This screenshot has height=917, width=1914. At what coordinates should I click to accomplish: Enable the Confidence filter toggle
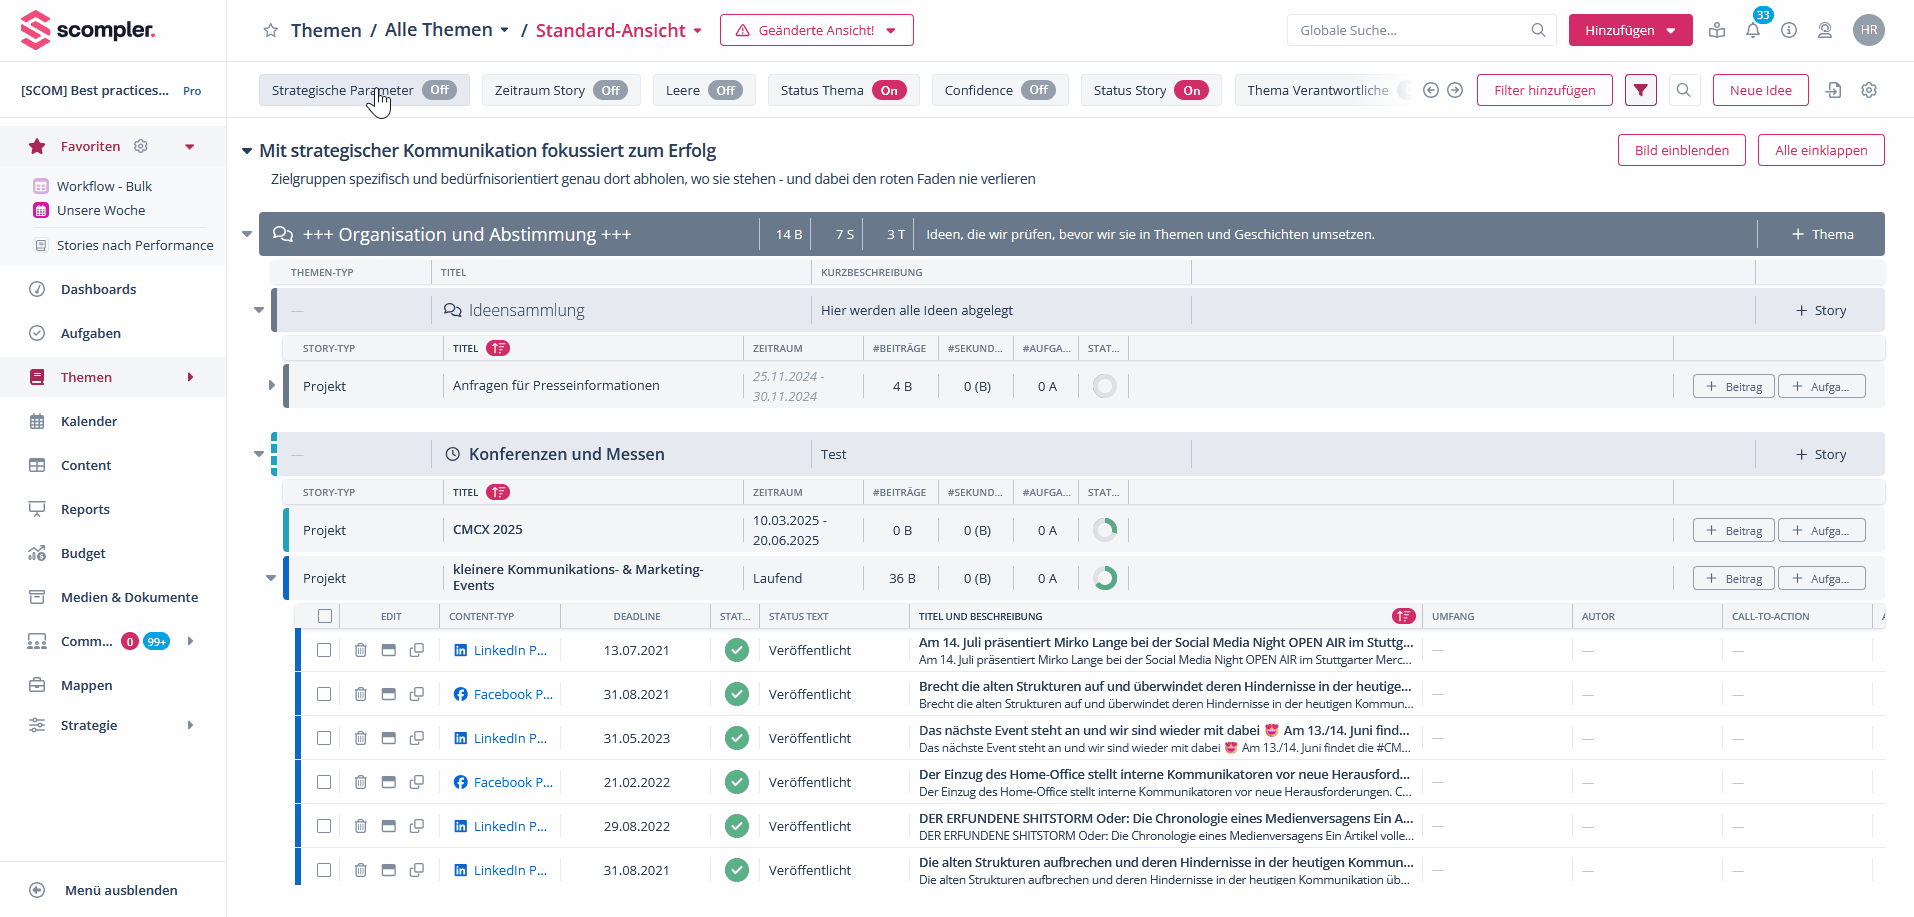(x=1038, y=90)
